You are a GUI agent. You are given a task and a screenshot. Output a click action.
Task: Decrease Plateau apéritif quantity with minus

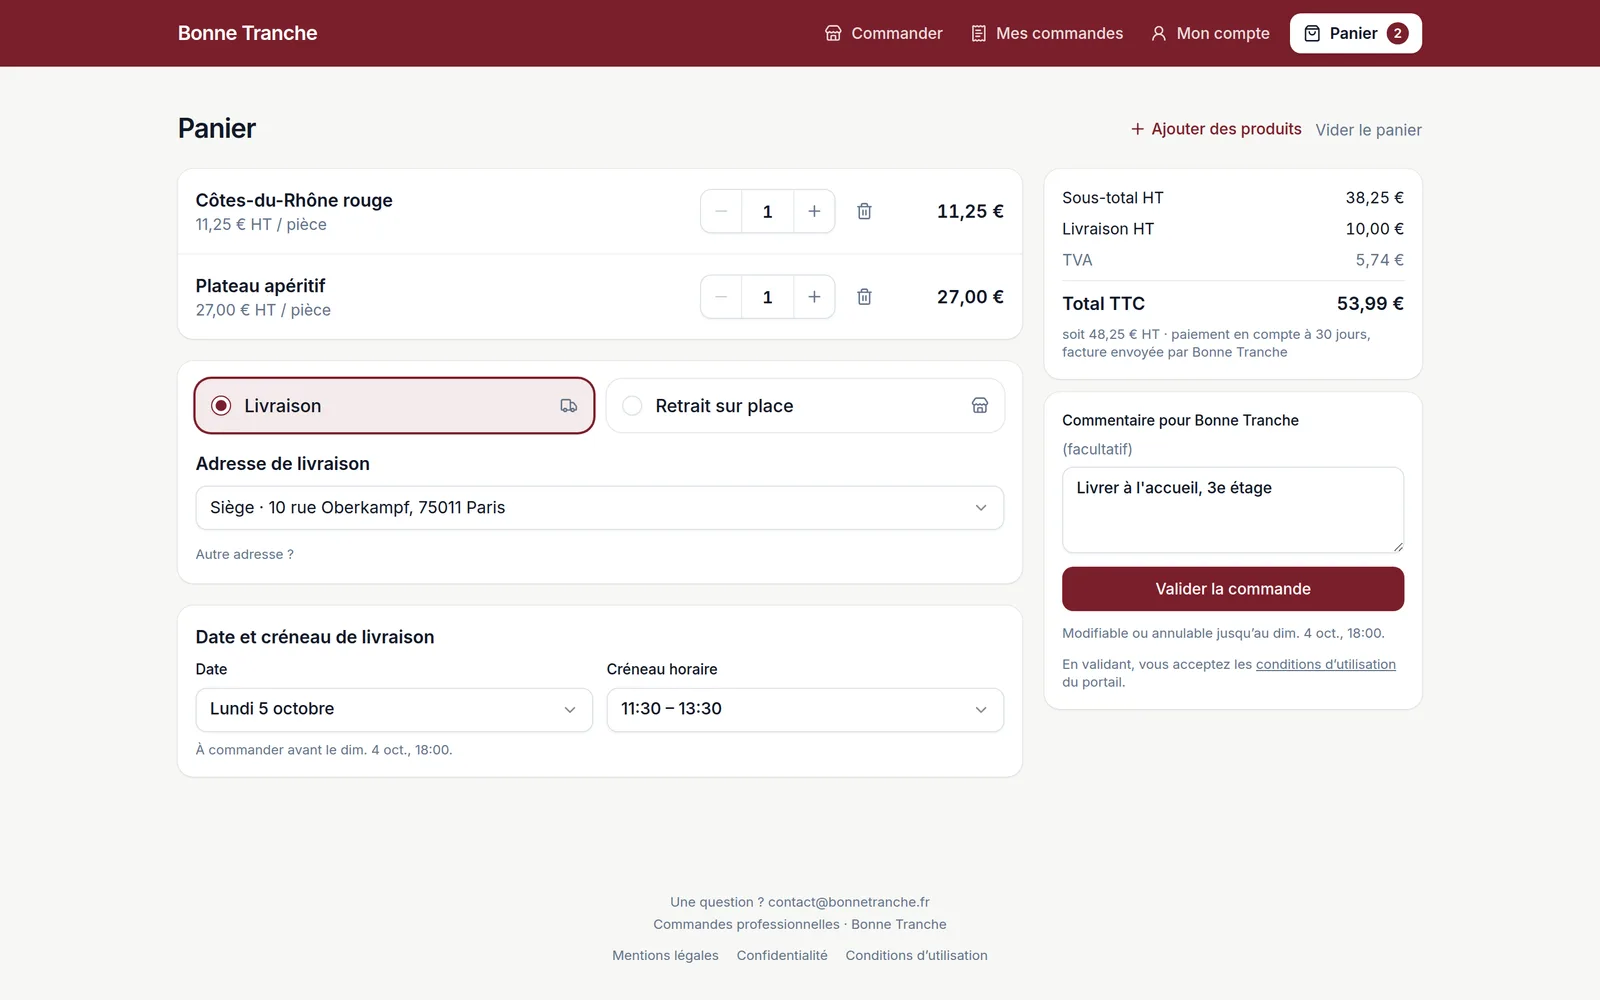(x=721, y=297)
